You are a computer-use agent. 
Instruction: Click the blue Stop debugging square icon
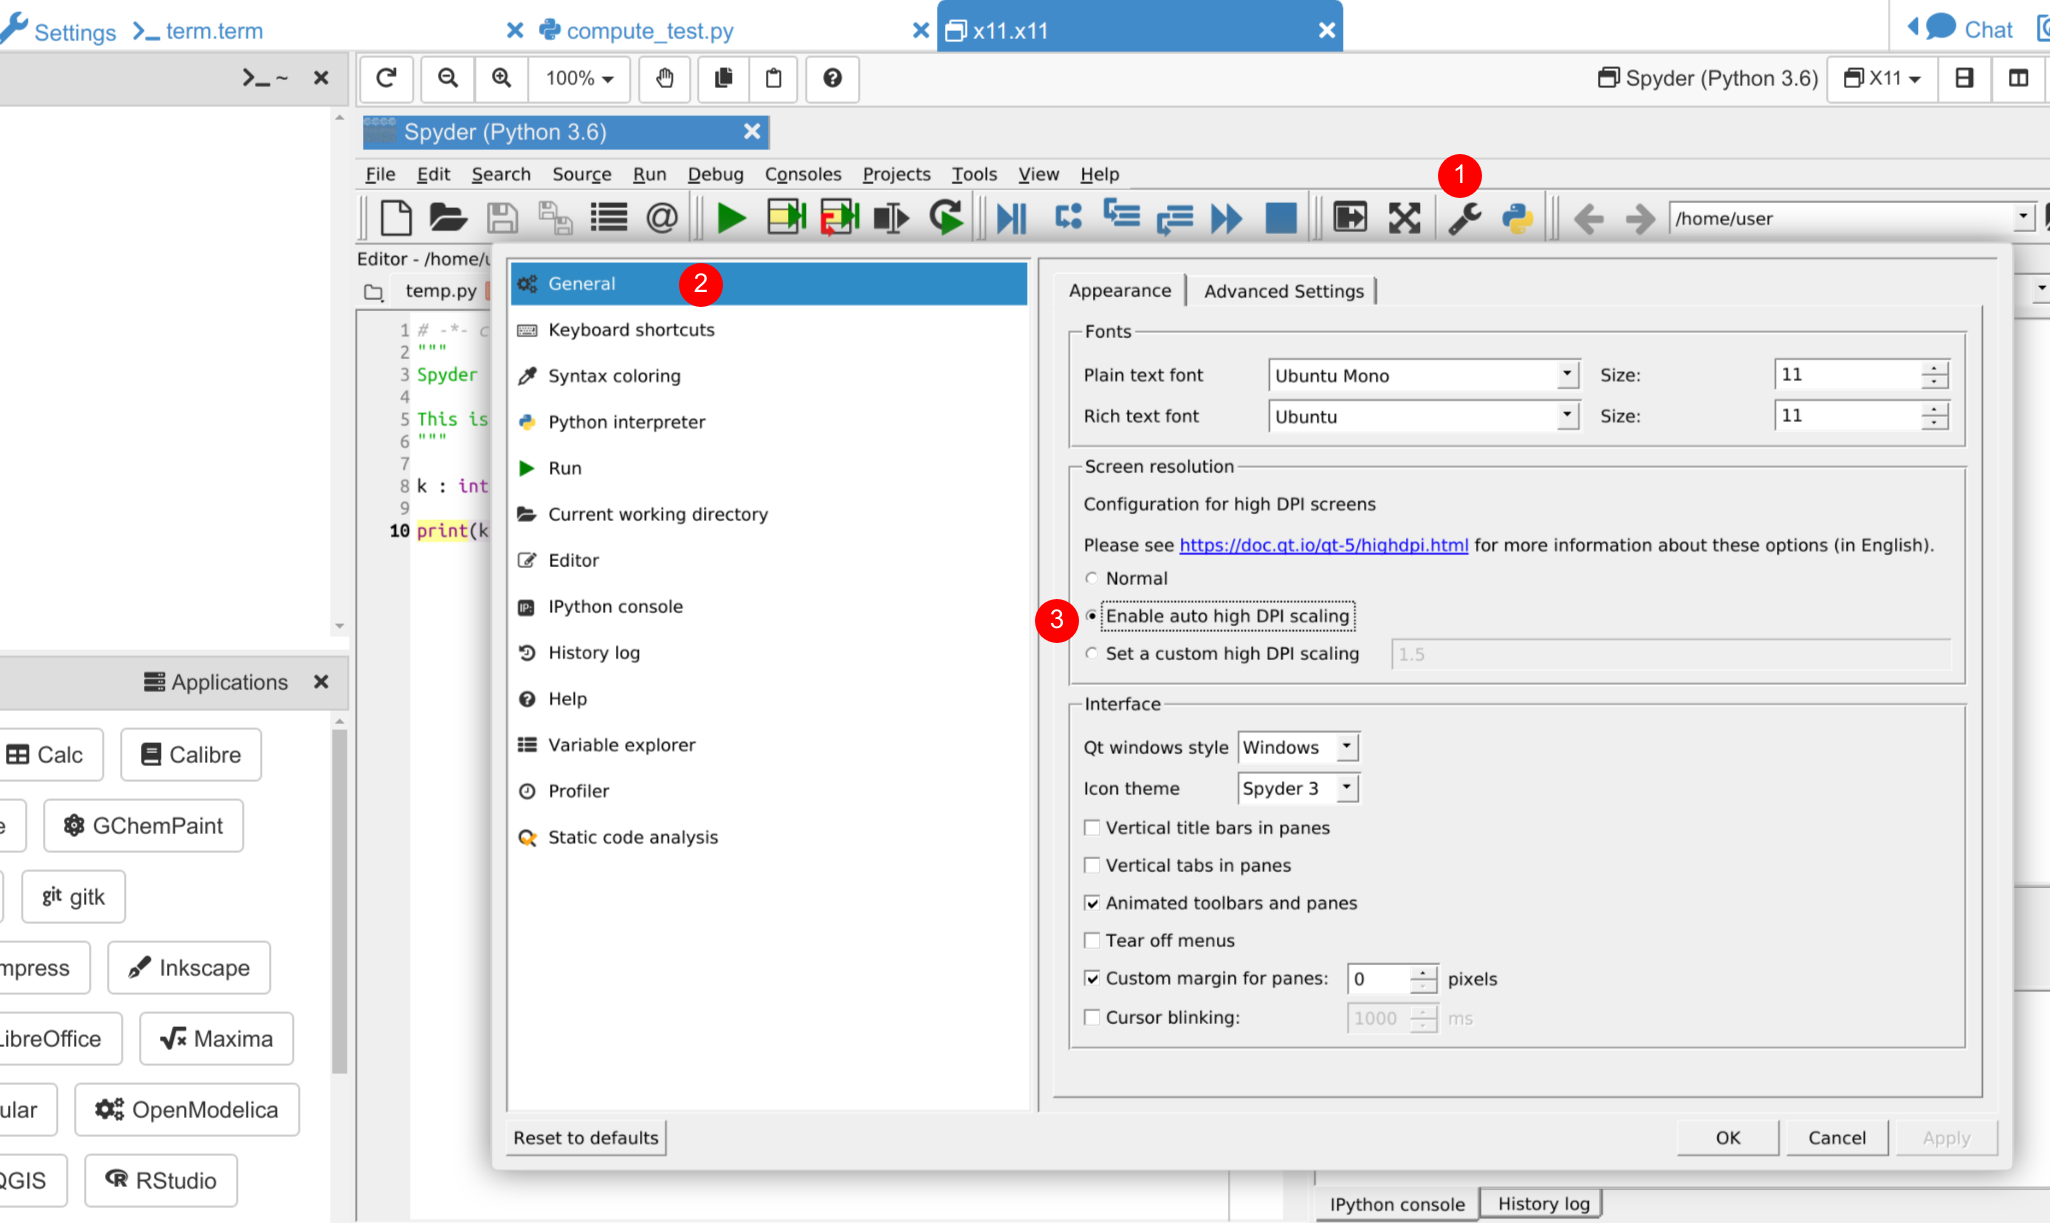(x=1280, y=217)
